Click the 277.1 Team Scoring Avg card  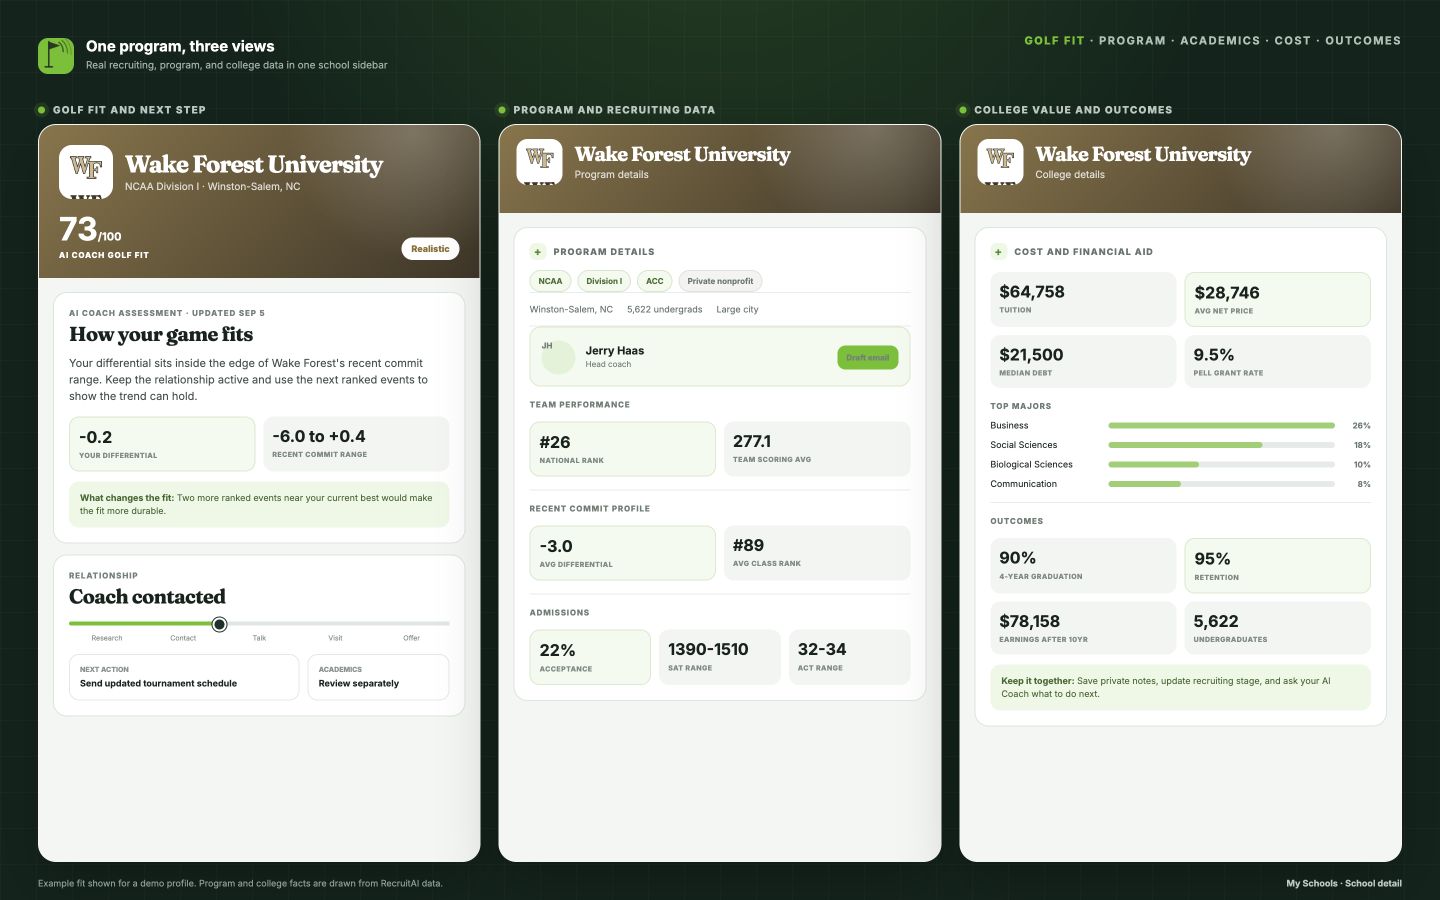817,449
